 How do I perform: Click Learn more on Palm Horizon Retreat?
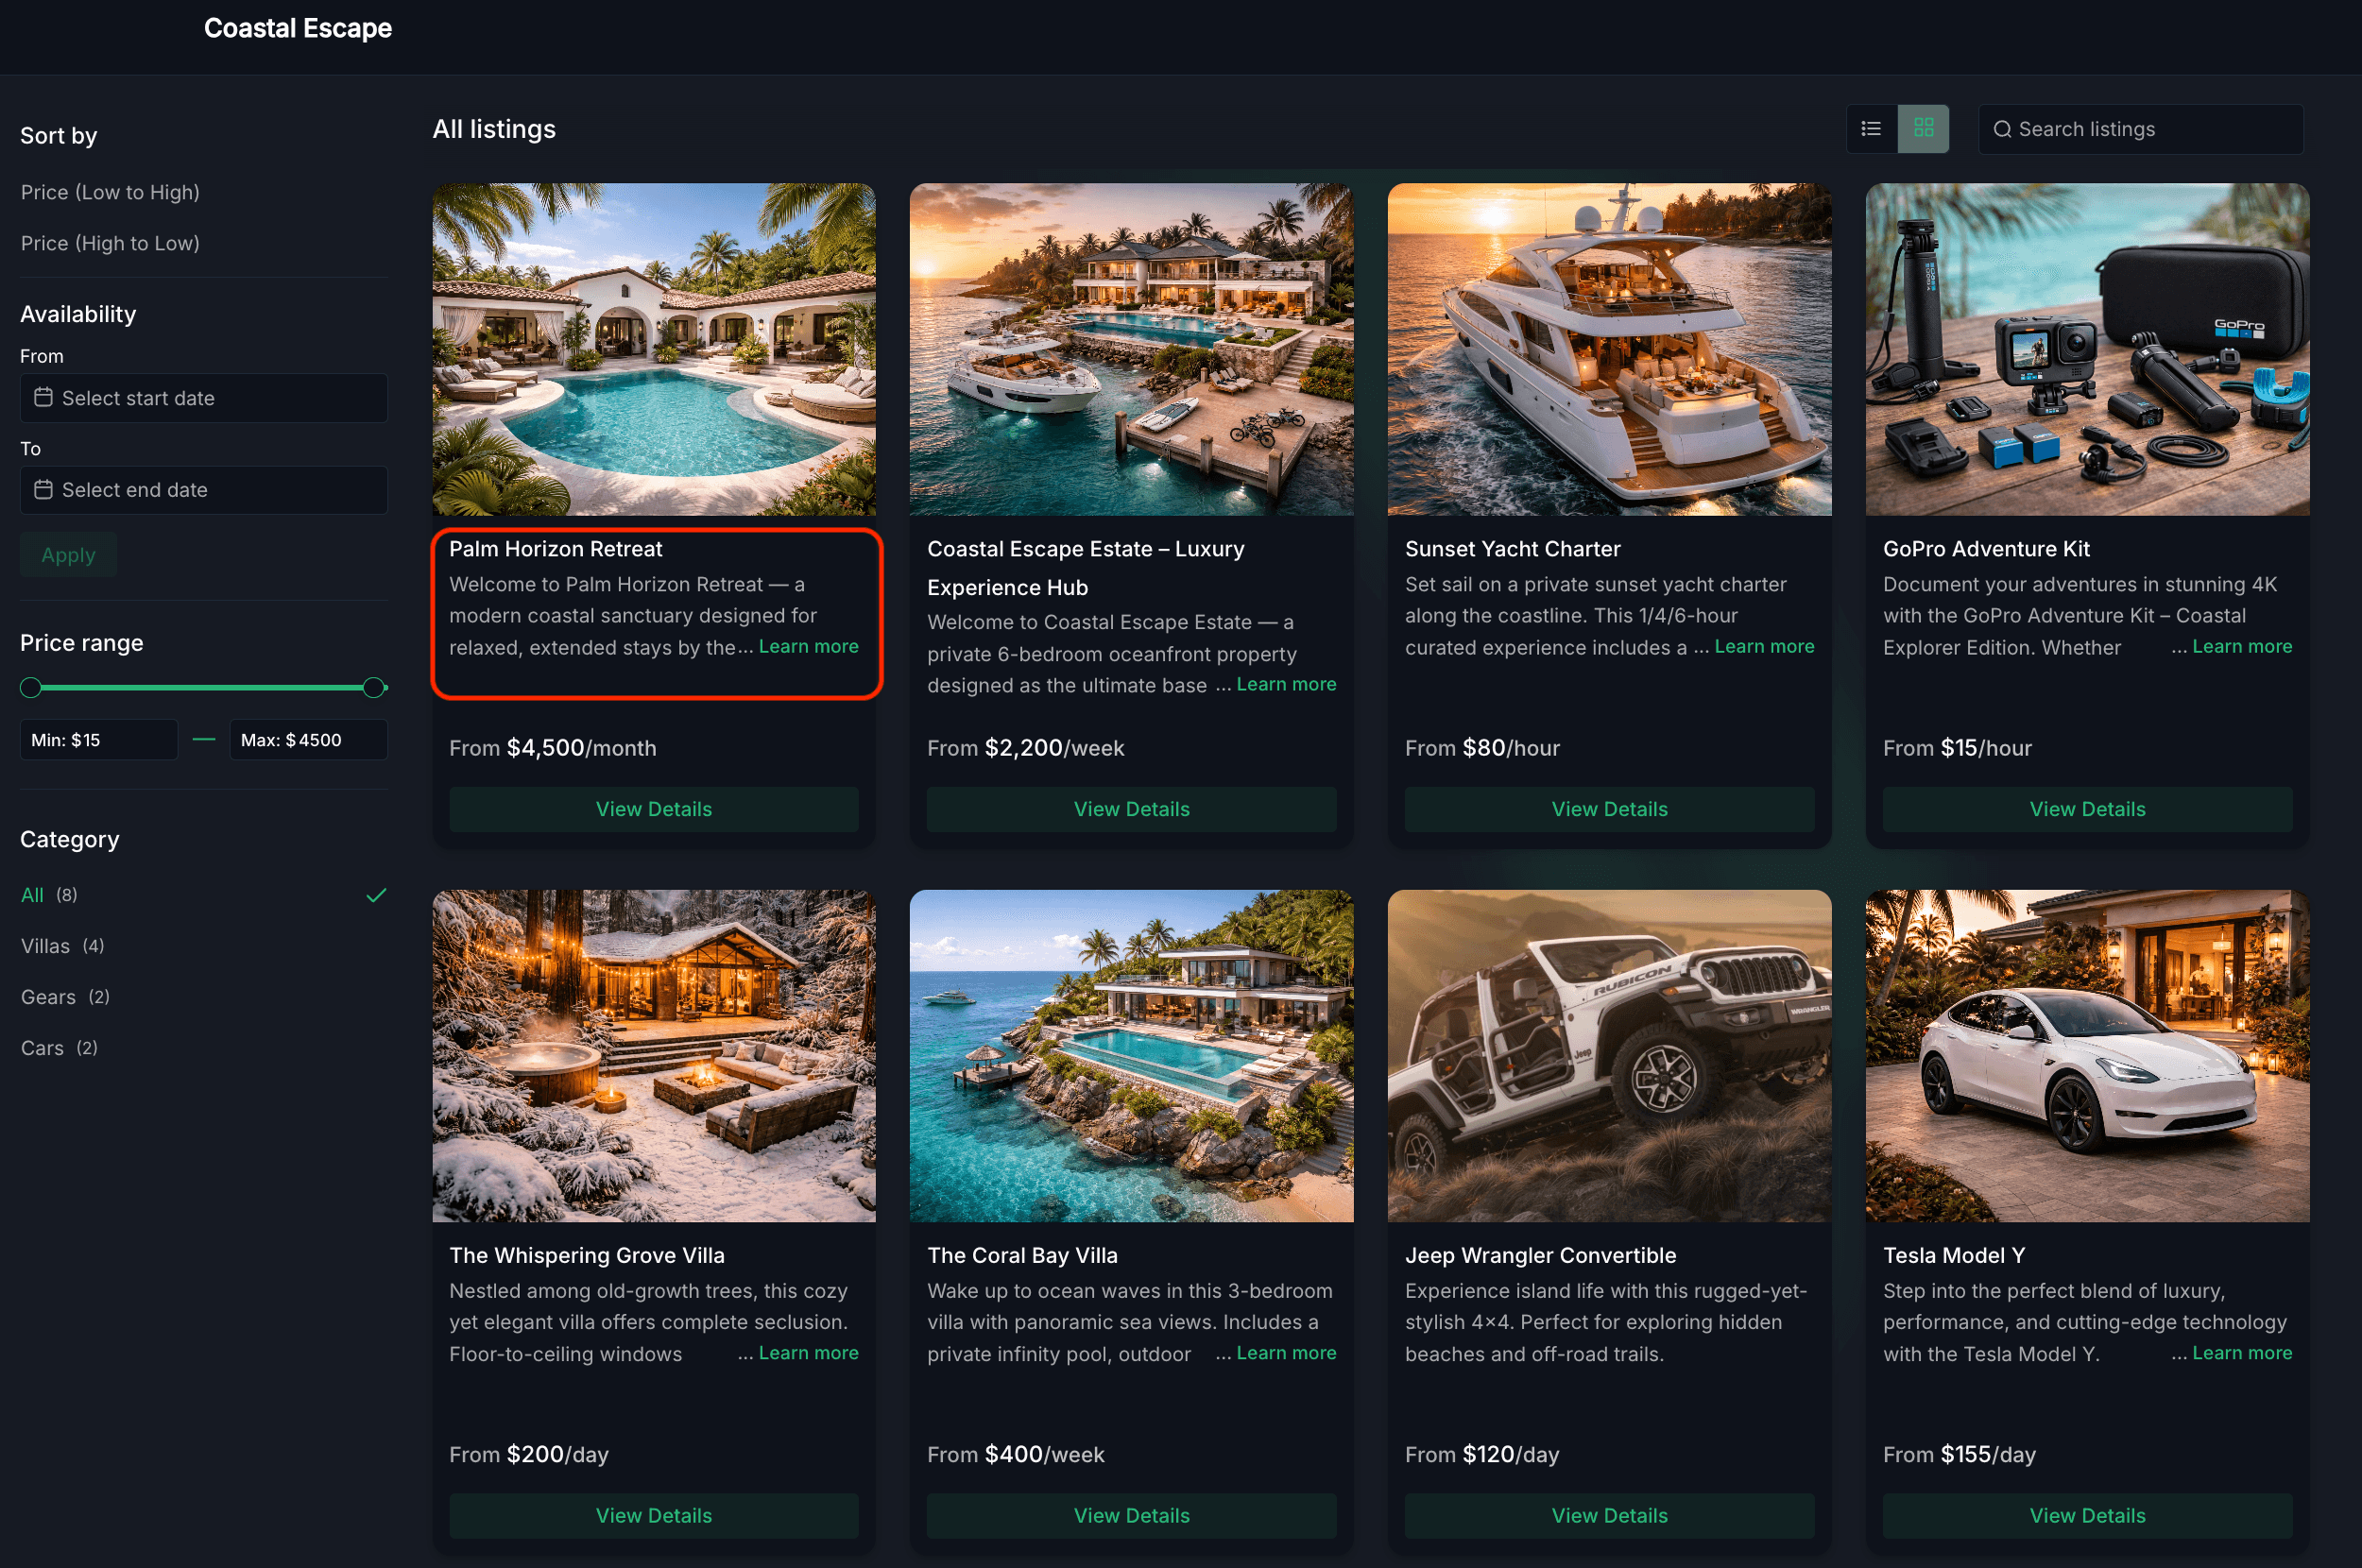tap(808, 647)
